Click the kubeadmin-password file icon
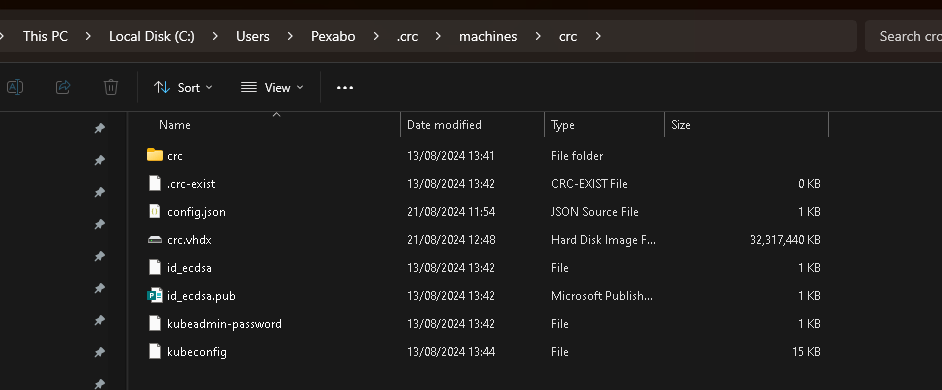Image resolution: width=942 pixels, height=390 pixels. pyautogui.click(x=155, y=323)
